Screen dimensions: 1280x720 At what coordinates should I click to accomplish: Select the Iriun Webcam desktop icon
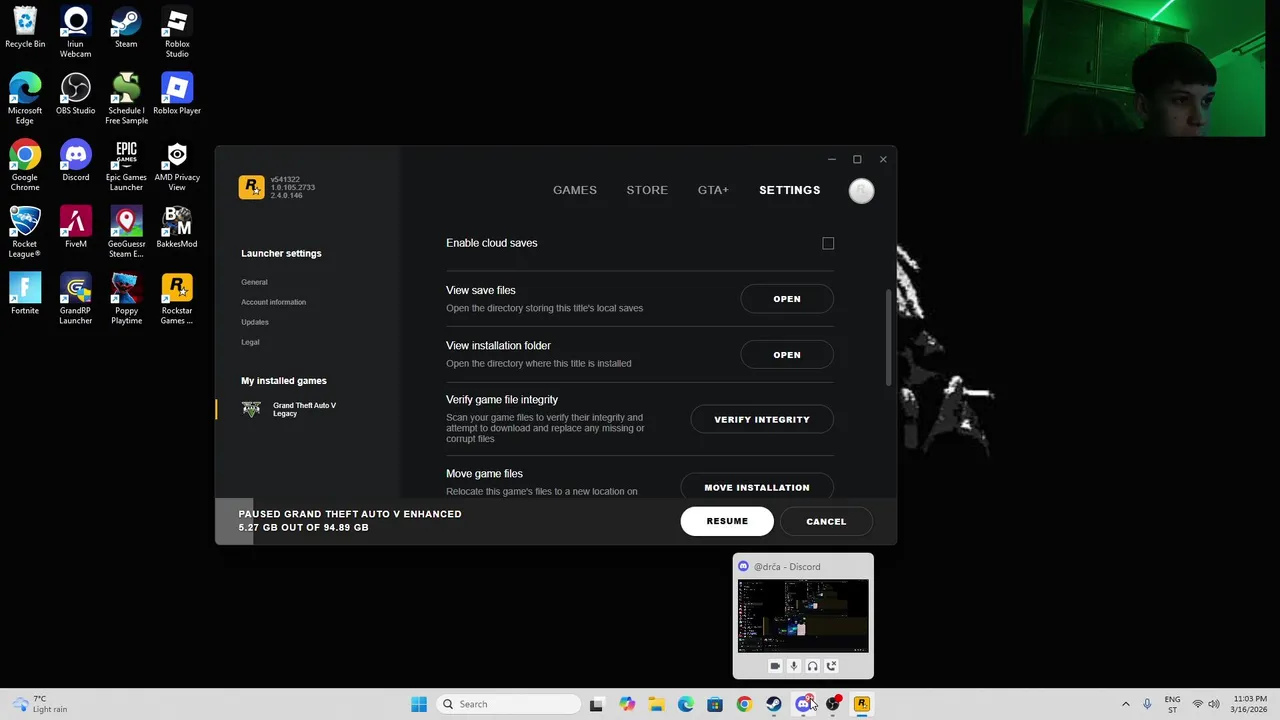click(75, 33)
